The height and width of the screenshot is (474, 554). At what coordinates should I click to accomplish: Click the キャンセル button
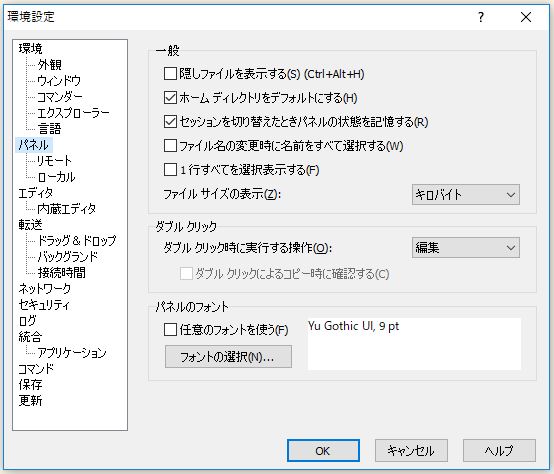(411, 451)
